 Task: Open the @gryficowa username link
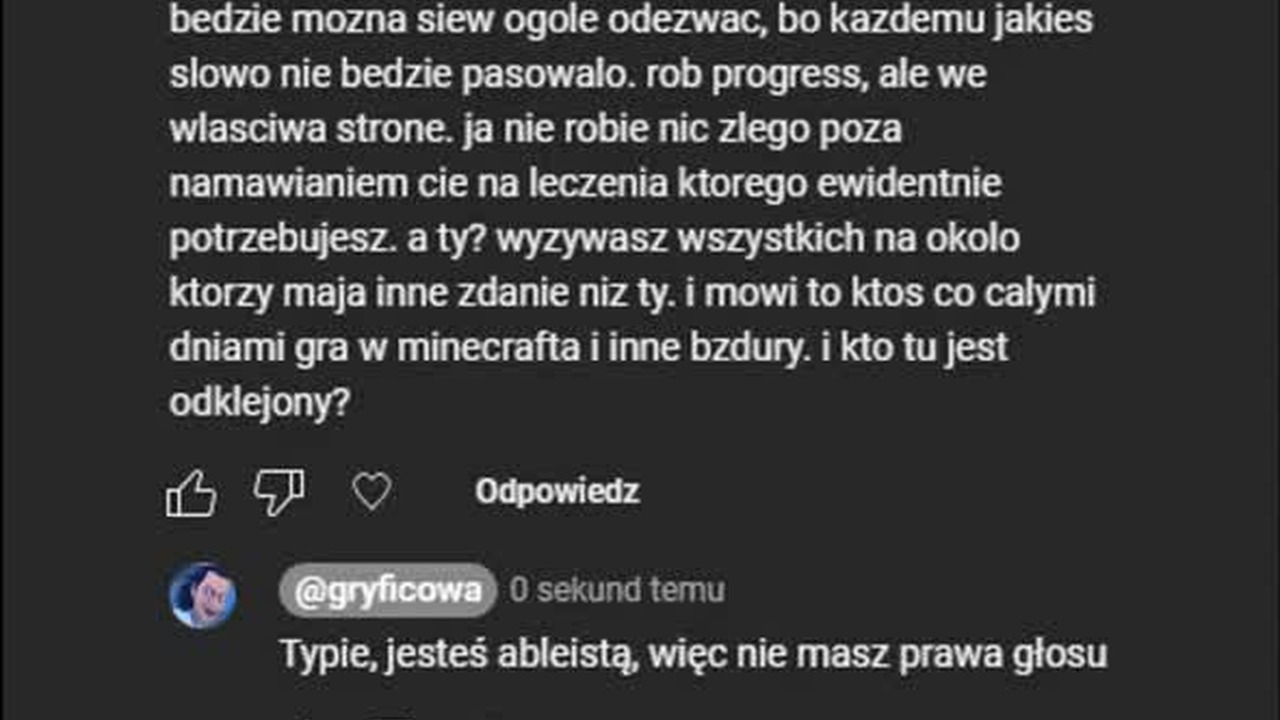click(388, 591)
